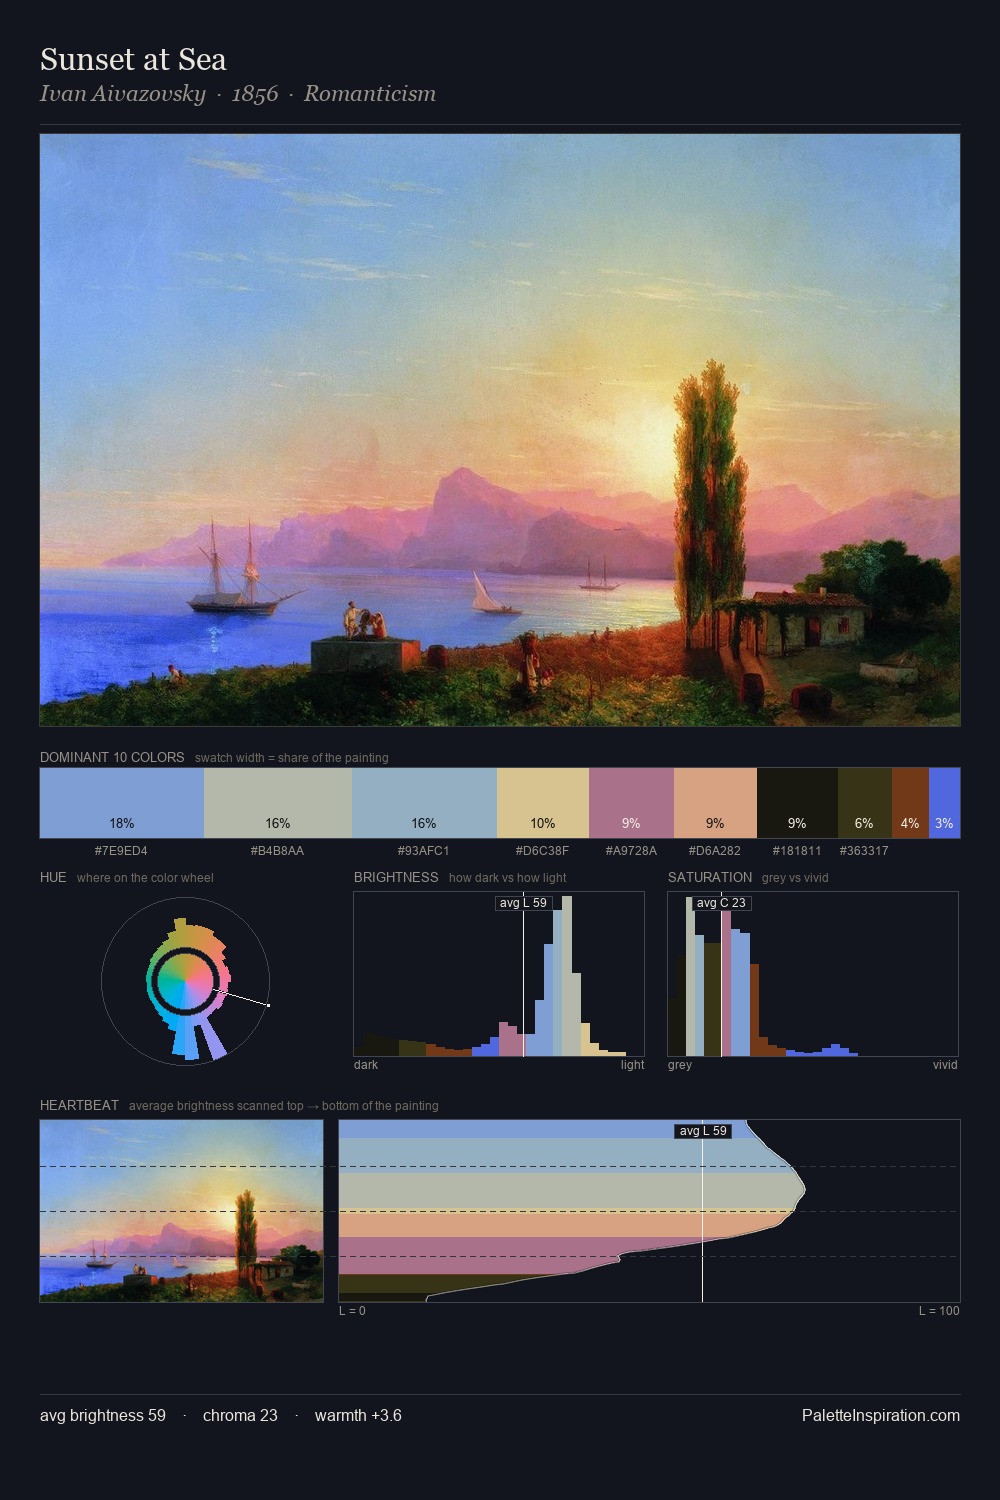Screen dimensions: 1000x1500
Task: Click 'warmth +3.6' in the footer
Action: pyautogui.click(x=358, y=1415)
